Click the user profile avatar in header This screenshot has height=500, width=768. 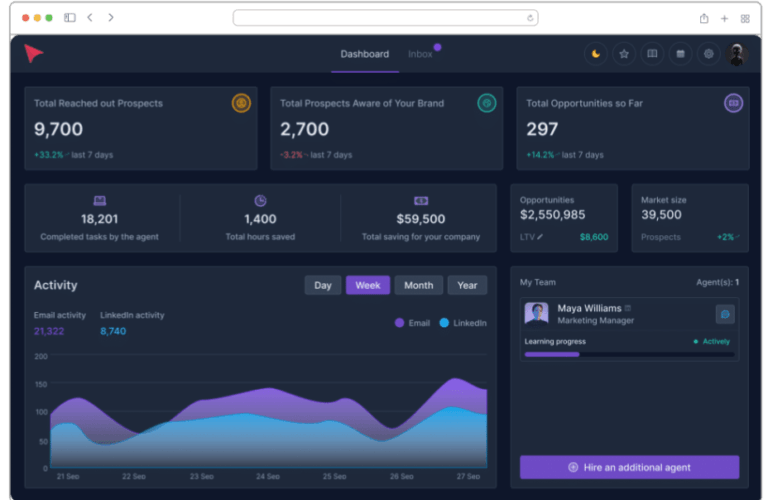click(737, 54)
